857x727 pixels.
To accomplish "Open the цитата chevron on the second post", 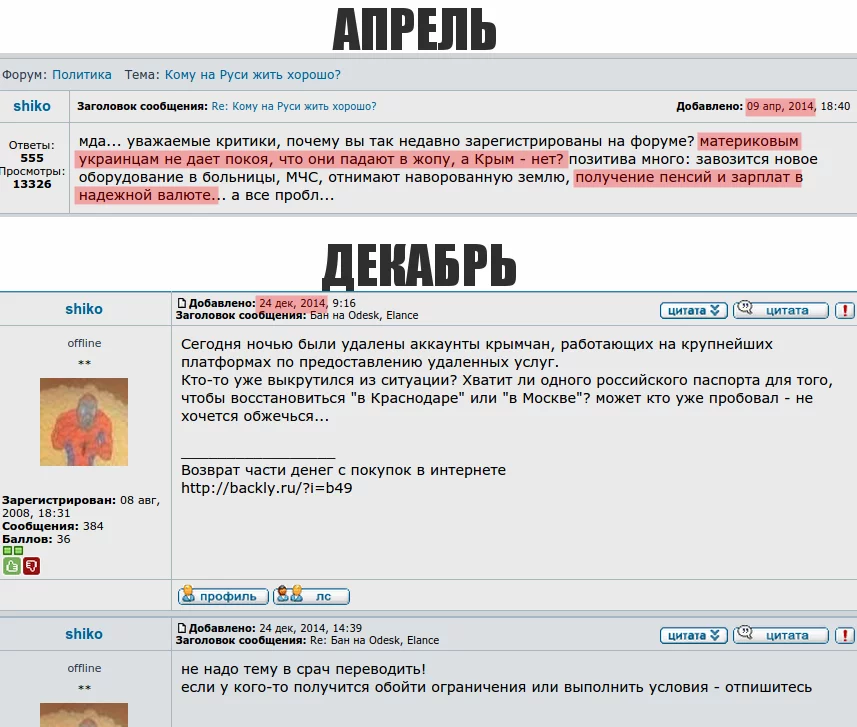I will point(693,634).
